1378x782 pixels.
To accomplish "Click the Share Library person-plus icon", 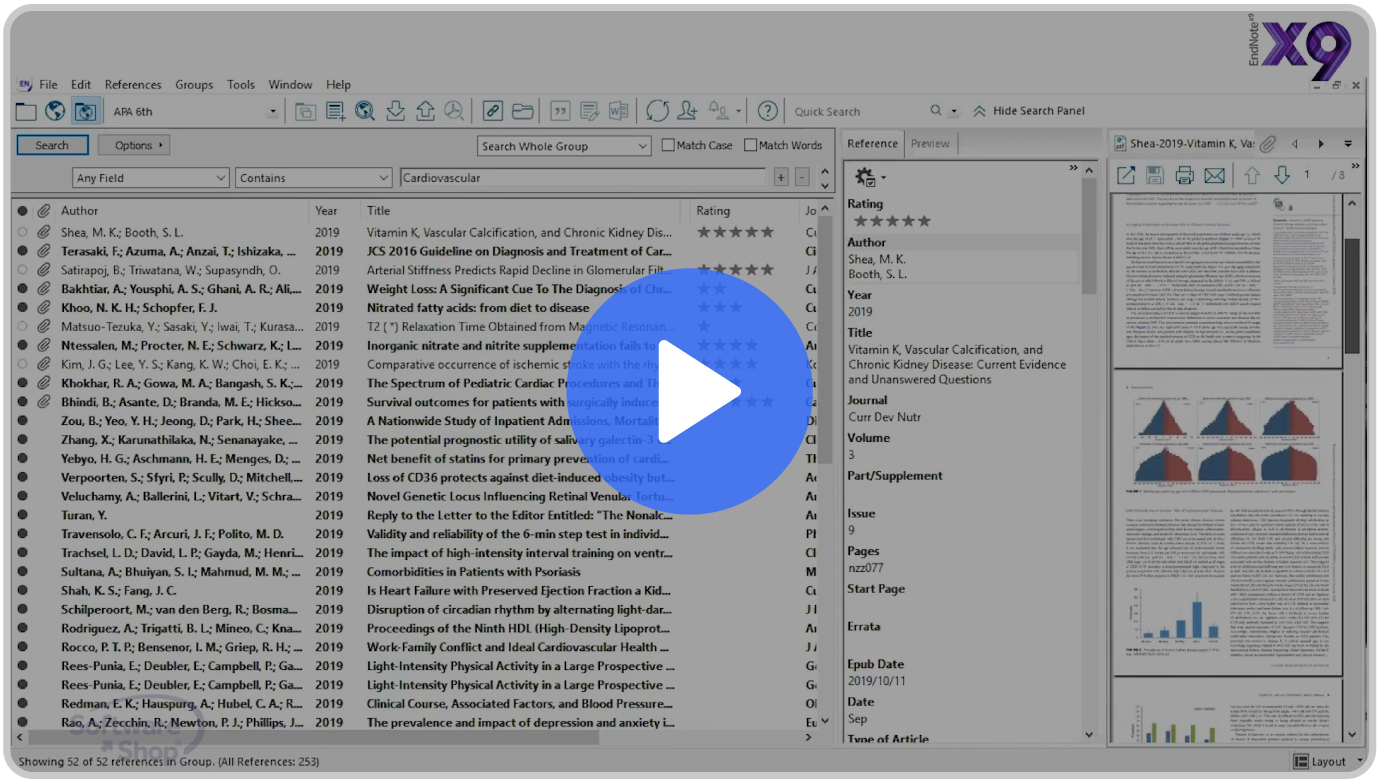I will click(x=687, y=111).
